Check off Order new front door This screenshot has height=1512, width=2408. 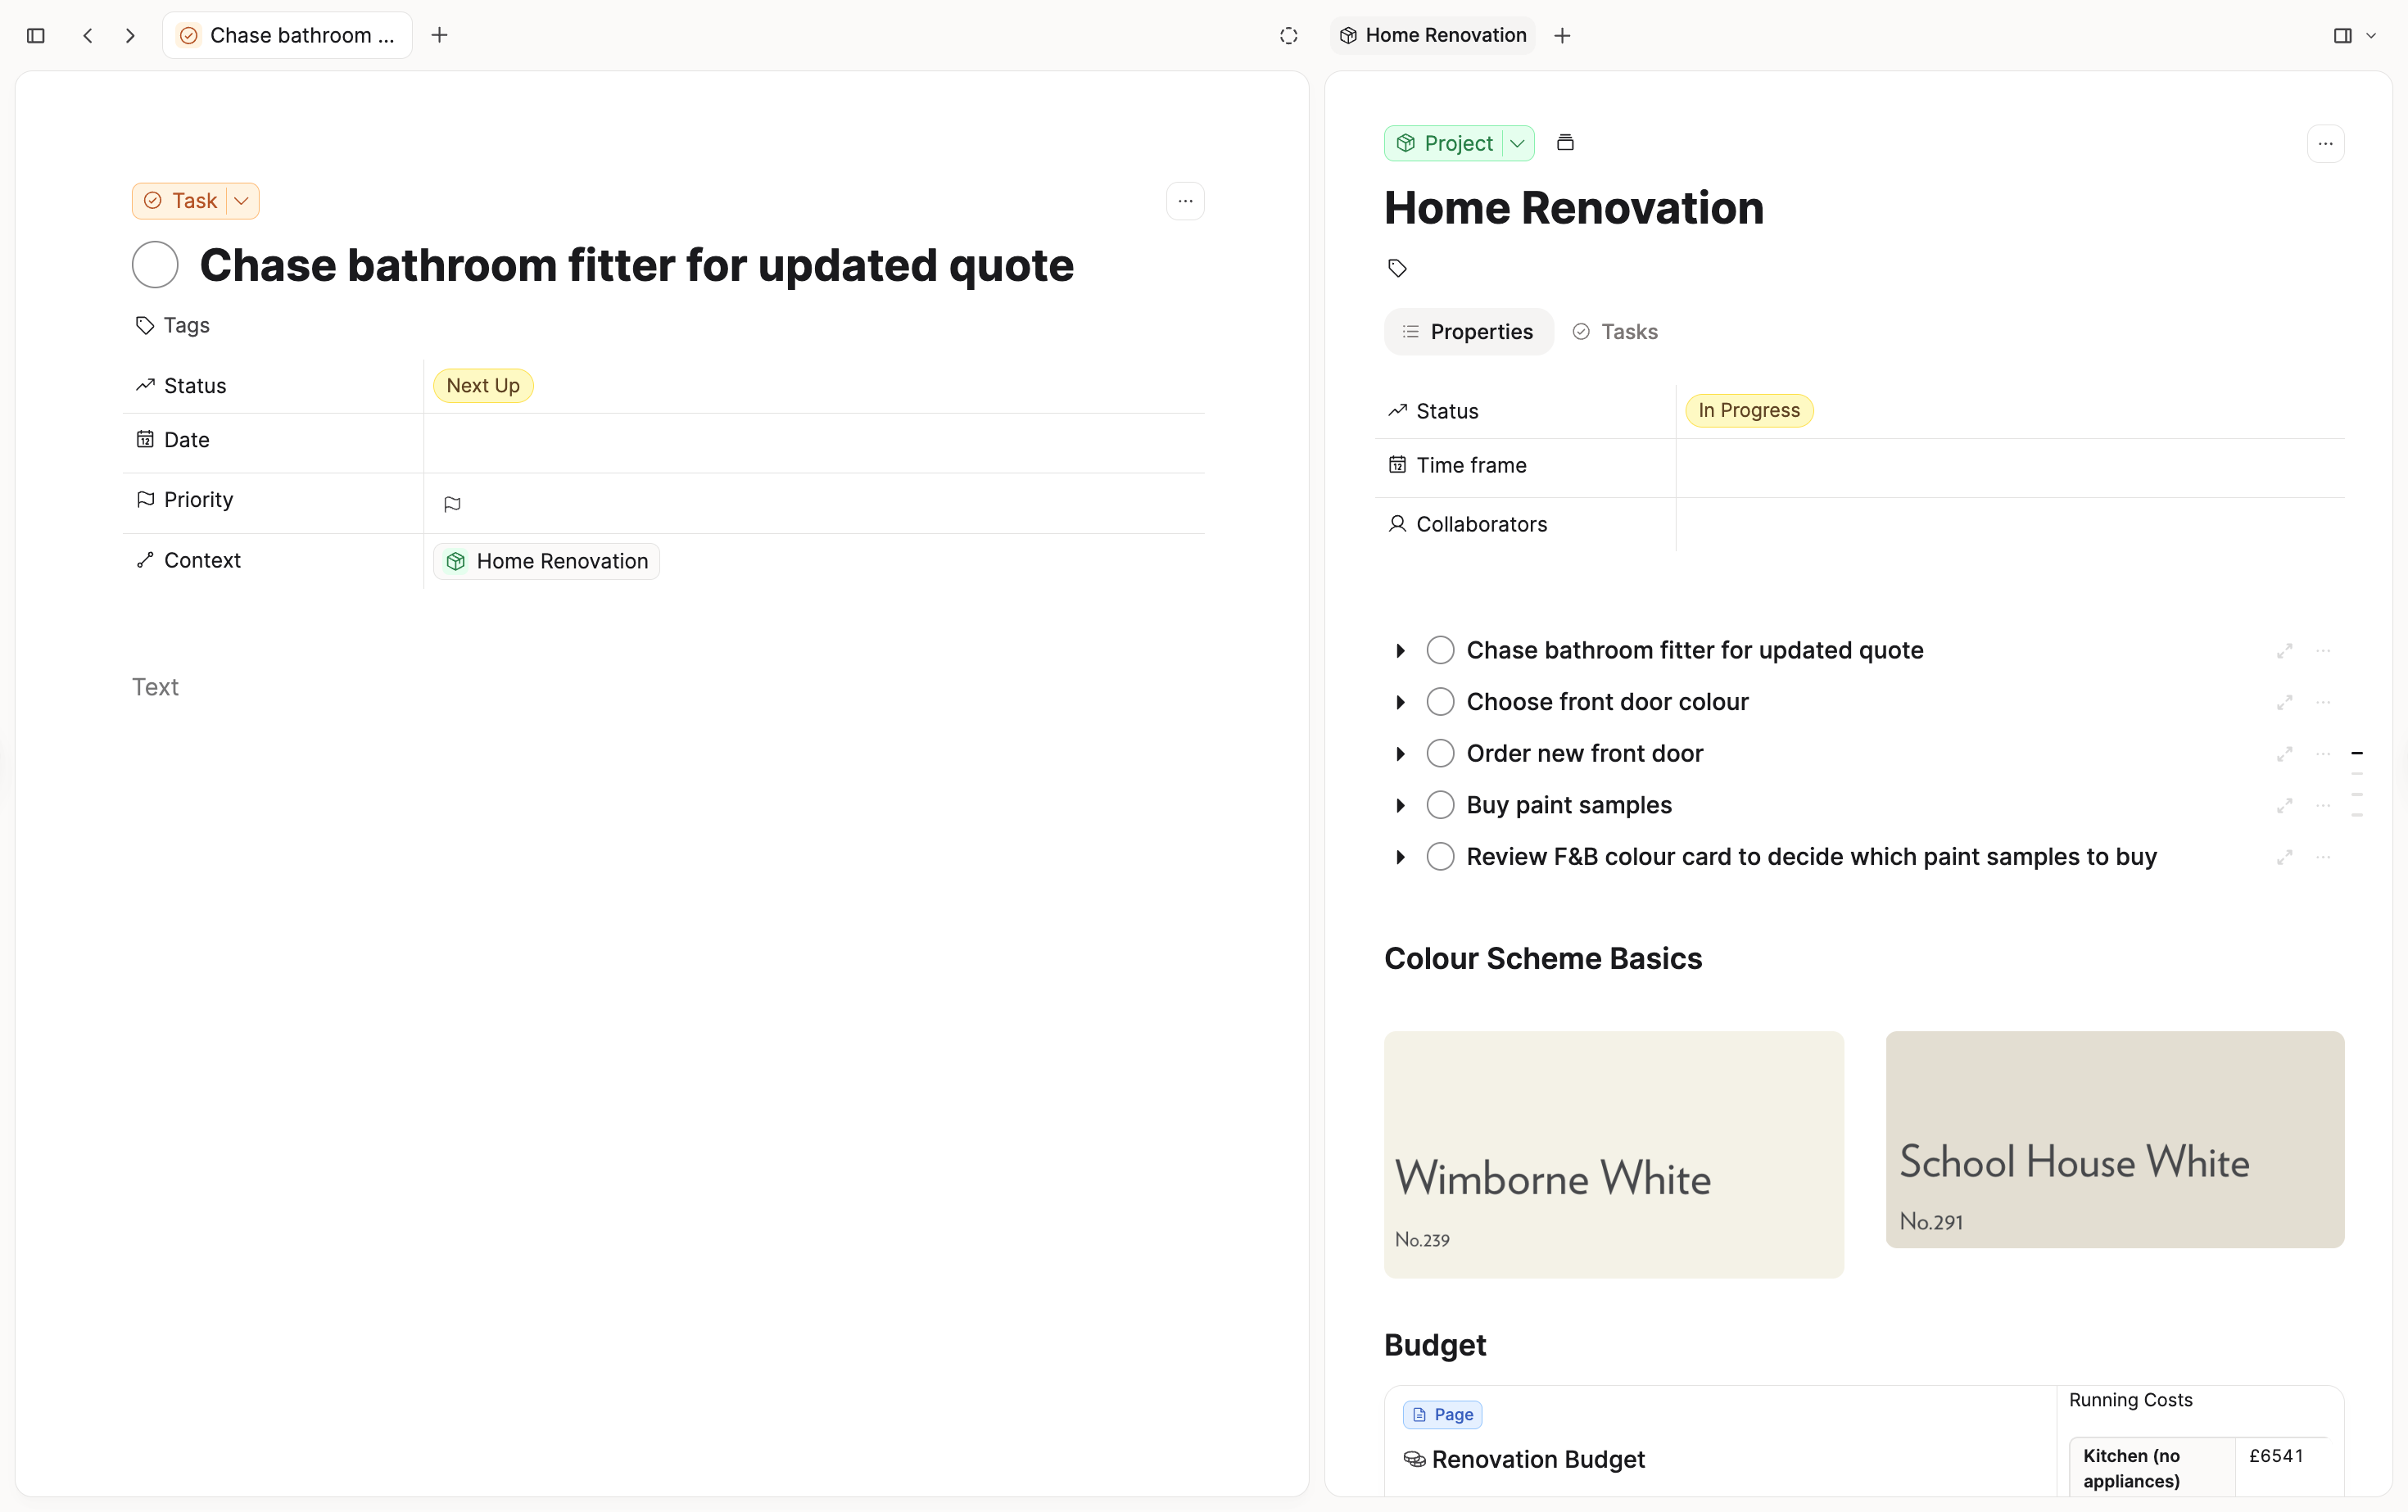pos(1440,754)
